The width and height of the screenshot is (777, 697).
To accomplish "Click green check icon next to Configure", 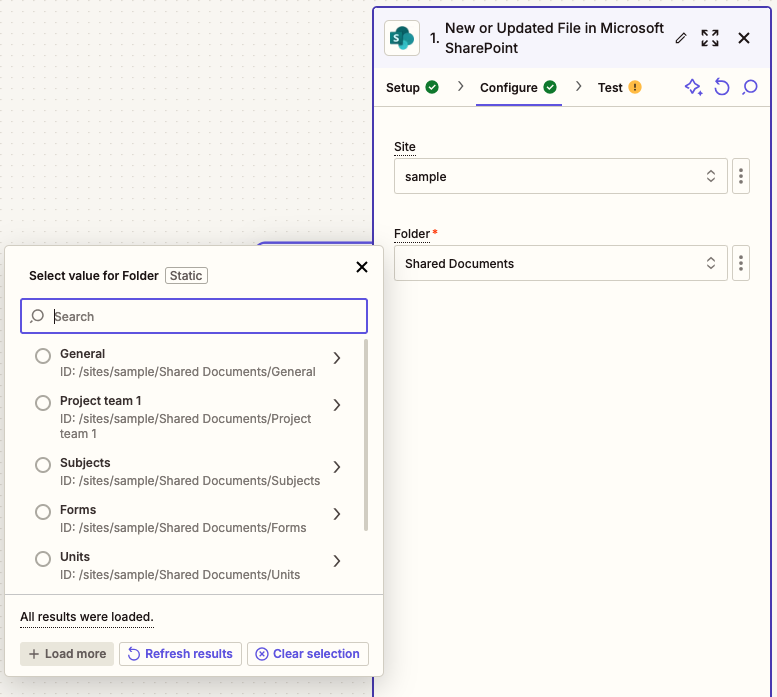I will tap(550, 87).
